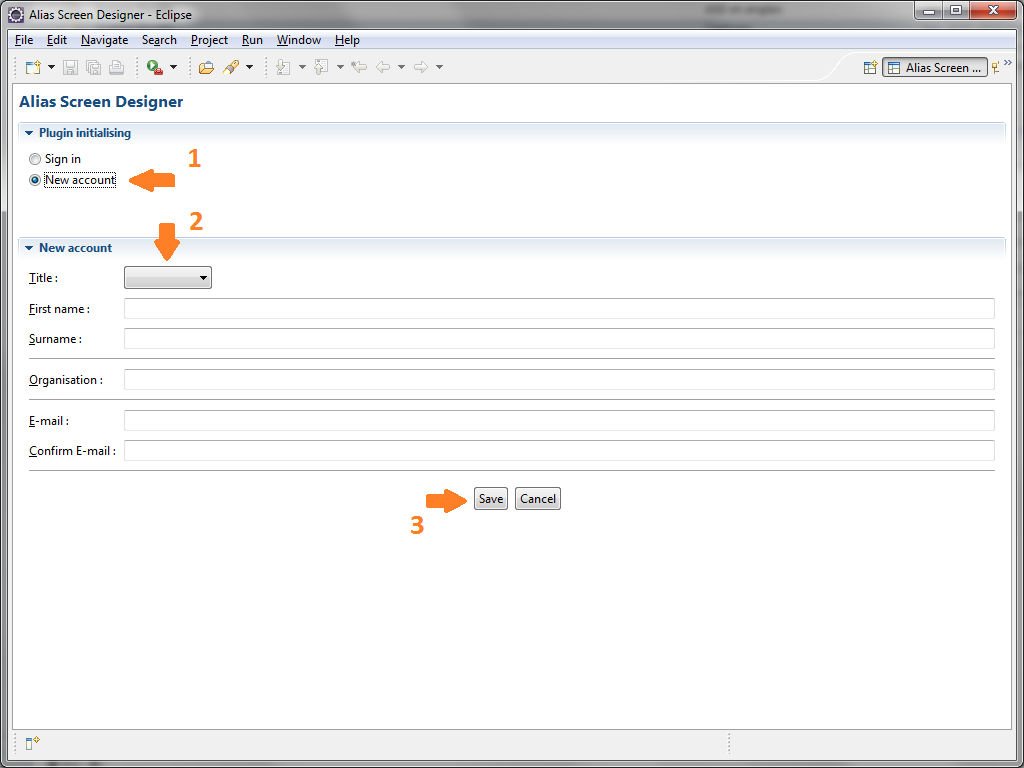Open the New wizard dropdown arrow

(x=51, y=67)
